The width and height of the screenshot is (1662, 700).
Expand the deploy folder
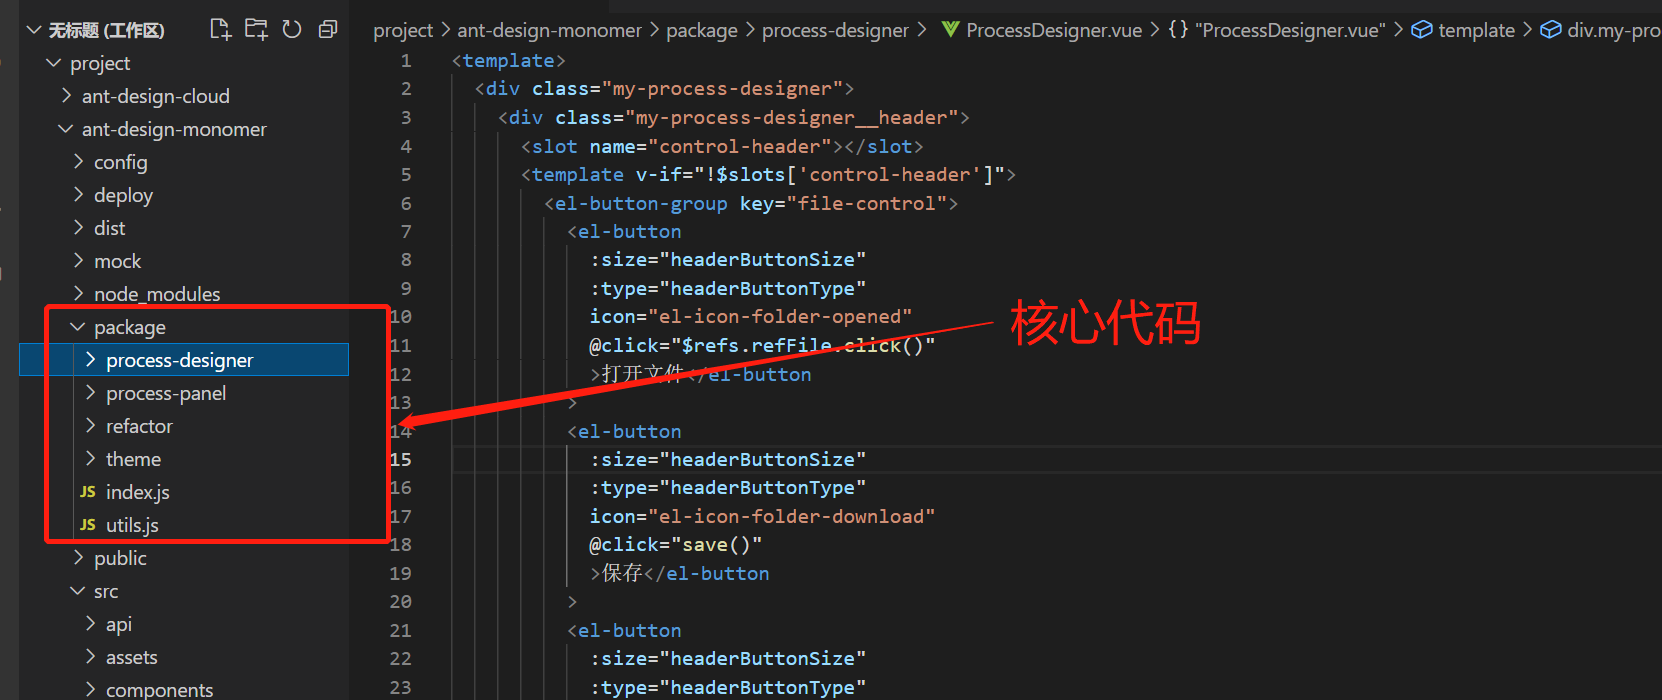[x=78, y=195]
